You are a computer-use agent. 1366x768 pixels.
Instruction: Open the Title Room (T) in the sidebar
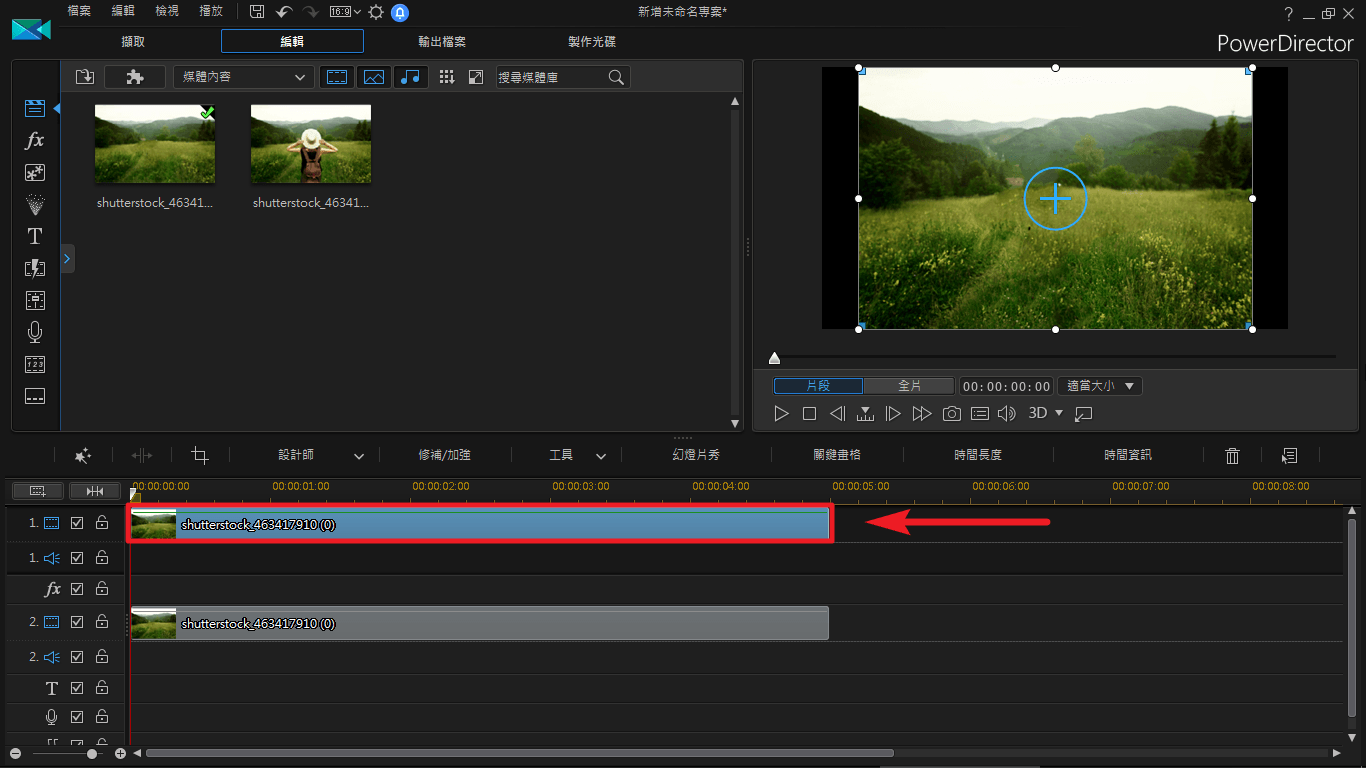[35, 236]
